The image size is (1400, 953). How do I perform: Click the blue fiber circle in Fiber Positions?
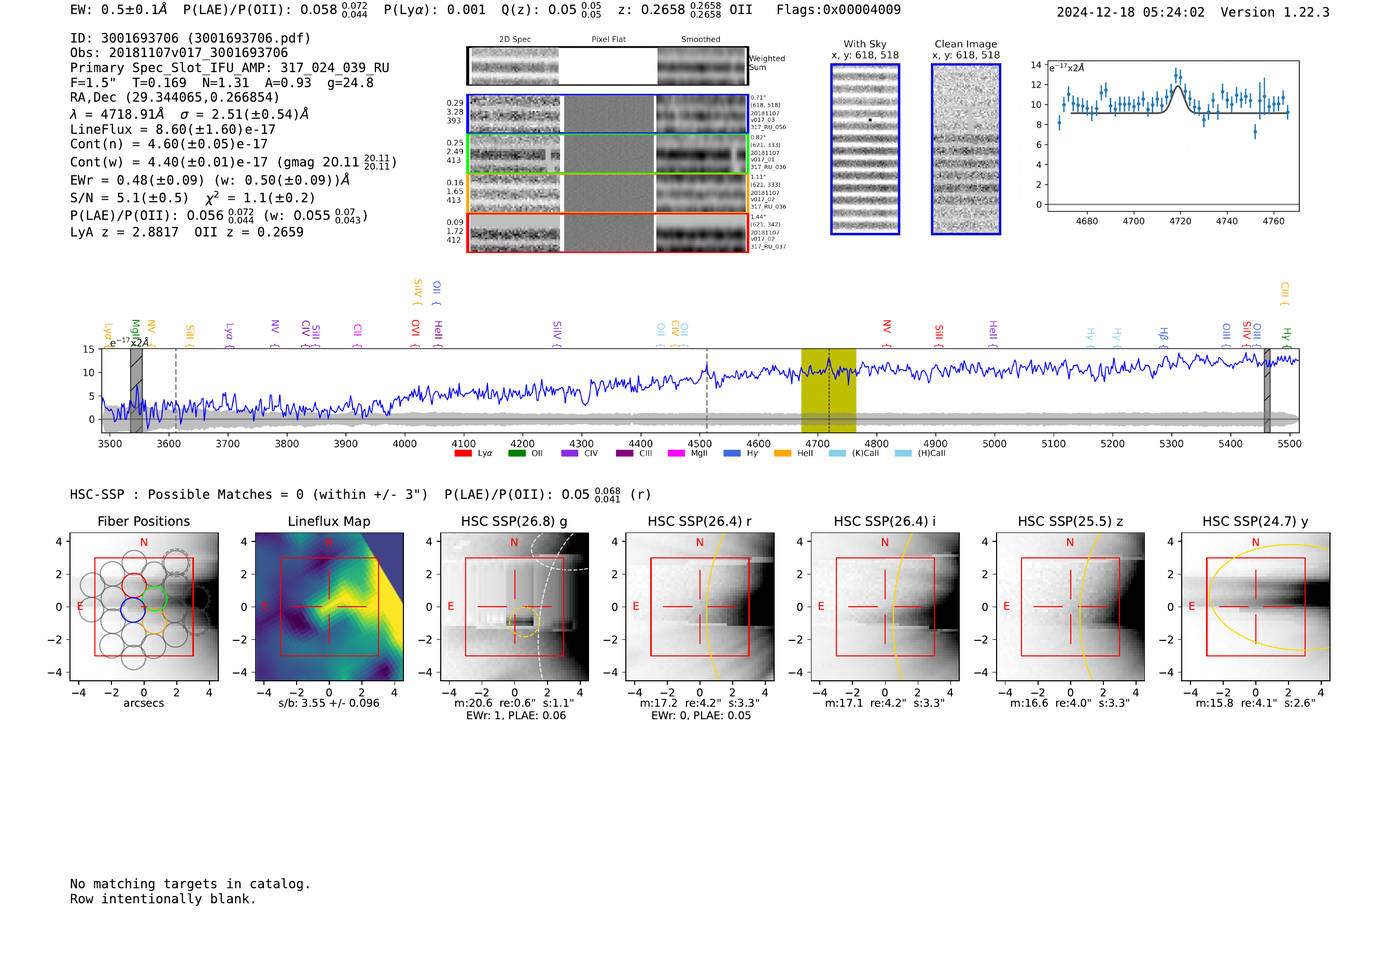coord(132,609)
